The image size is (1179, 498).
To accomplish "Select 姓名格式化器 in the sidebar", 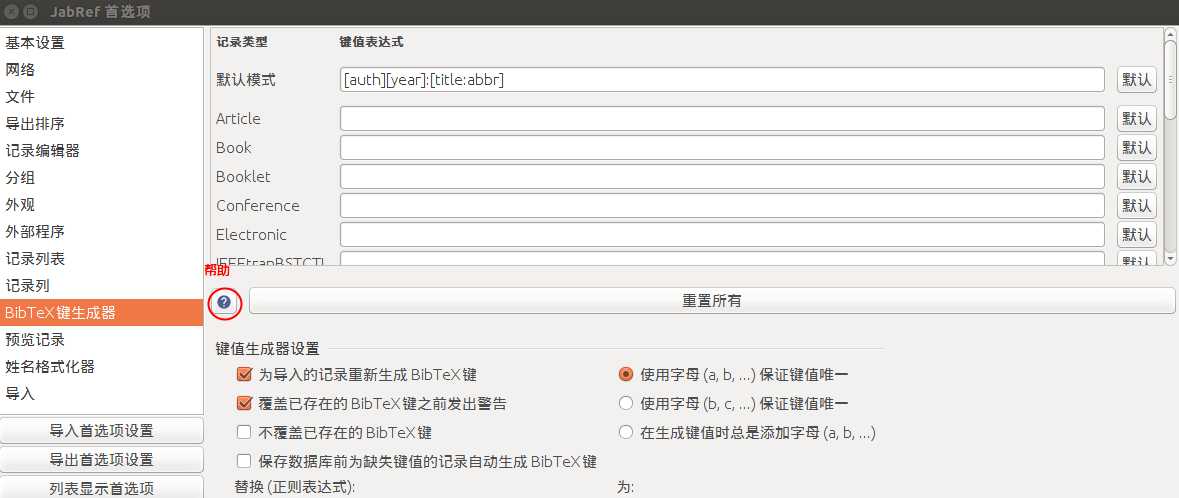I will [102, 367].
